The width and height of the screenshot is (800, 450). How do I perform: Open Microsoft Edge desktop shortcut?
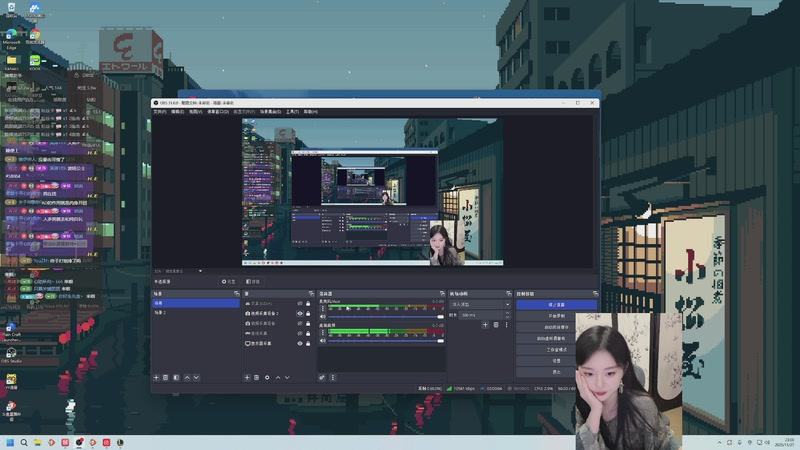[x=11, y=39]
